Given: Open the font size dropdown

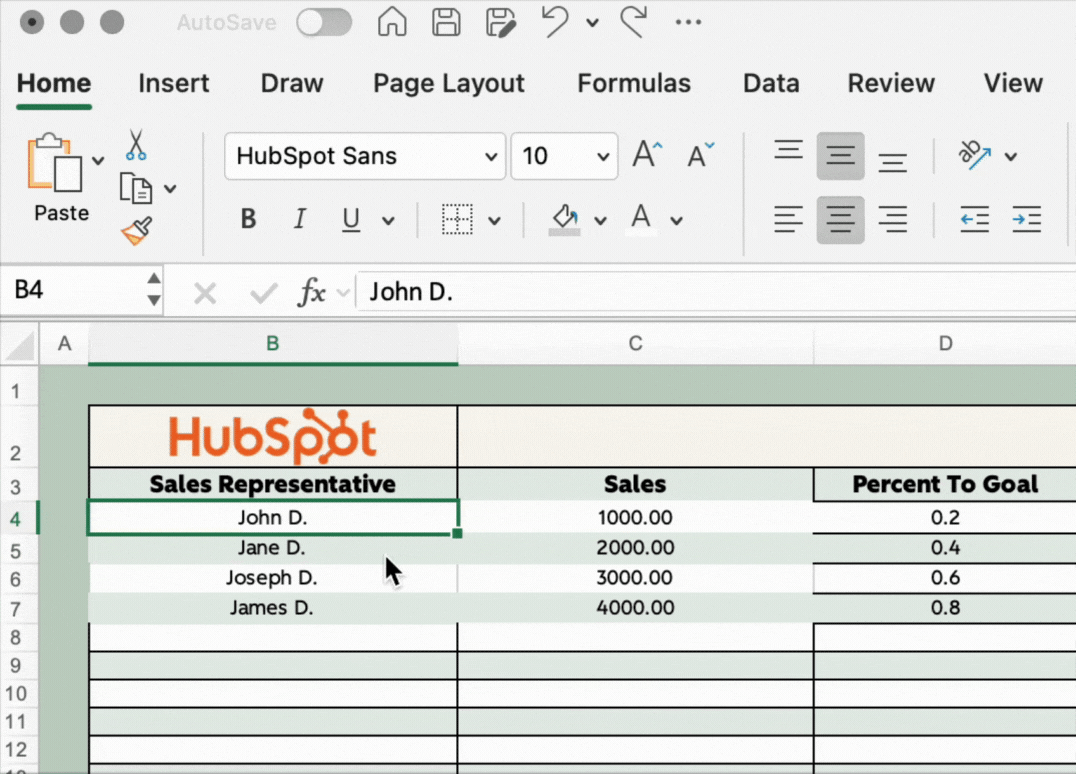Looking at the screenshot, I should click(x=603, y=156).
